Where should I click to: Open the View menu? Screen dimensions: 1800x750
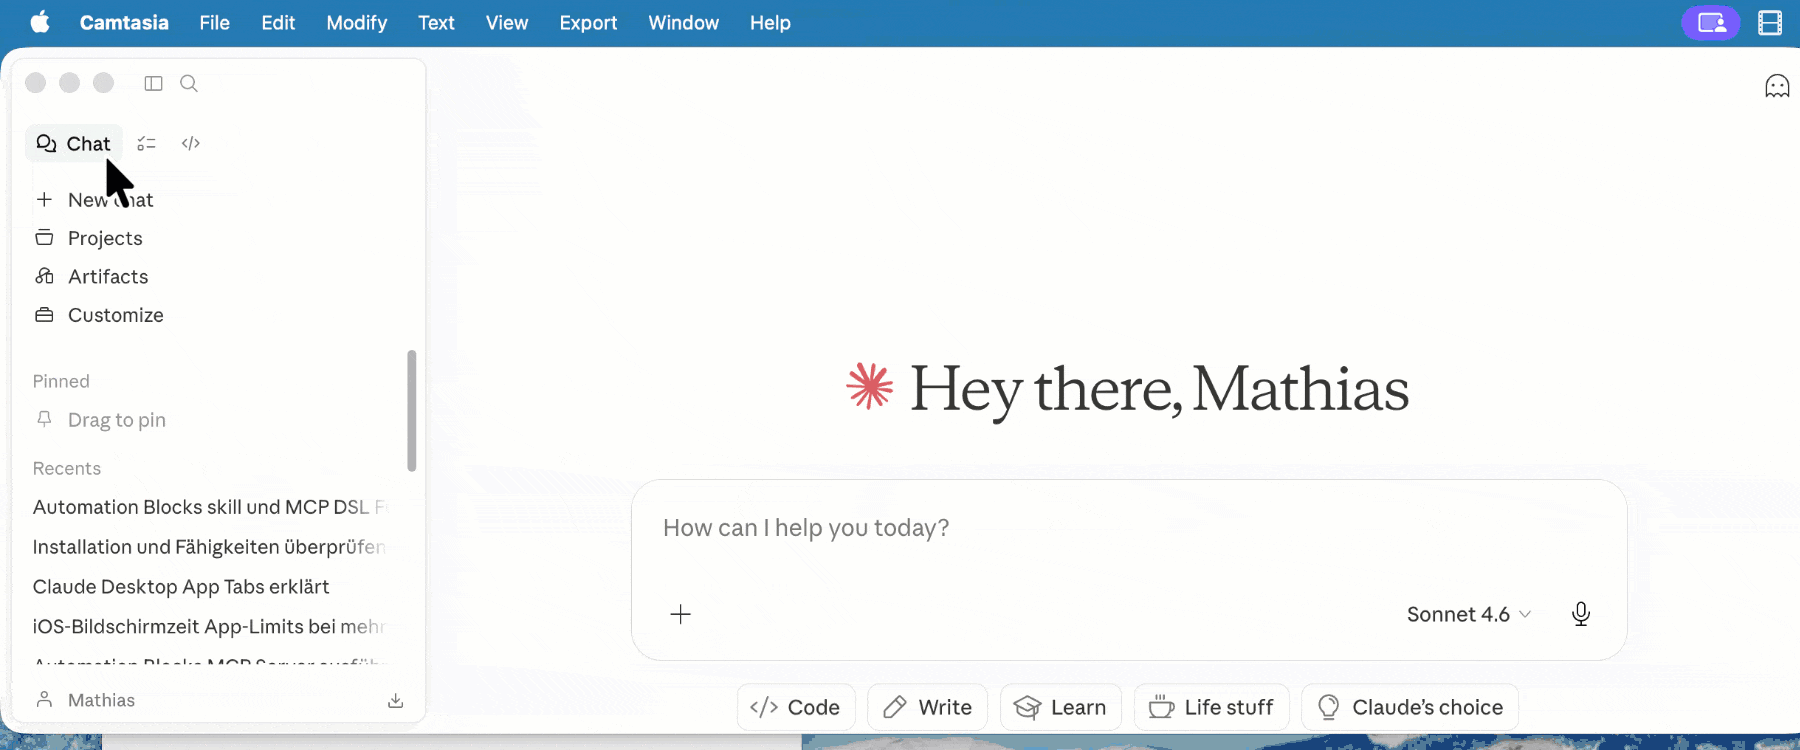pos(507,22)
